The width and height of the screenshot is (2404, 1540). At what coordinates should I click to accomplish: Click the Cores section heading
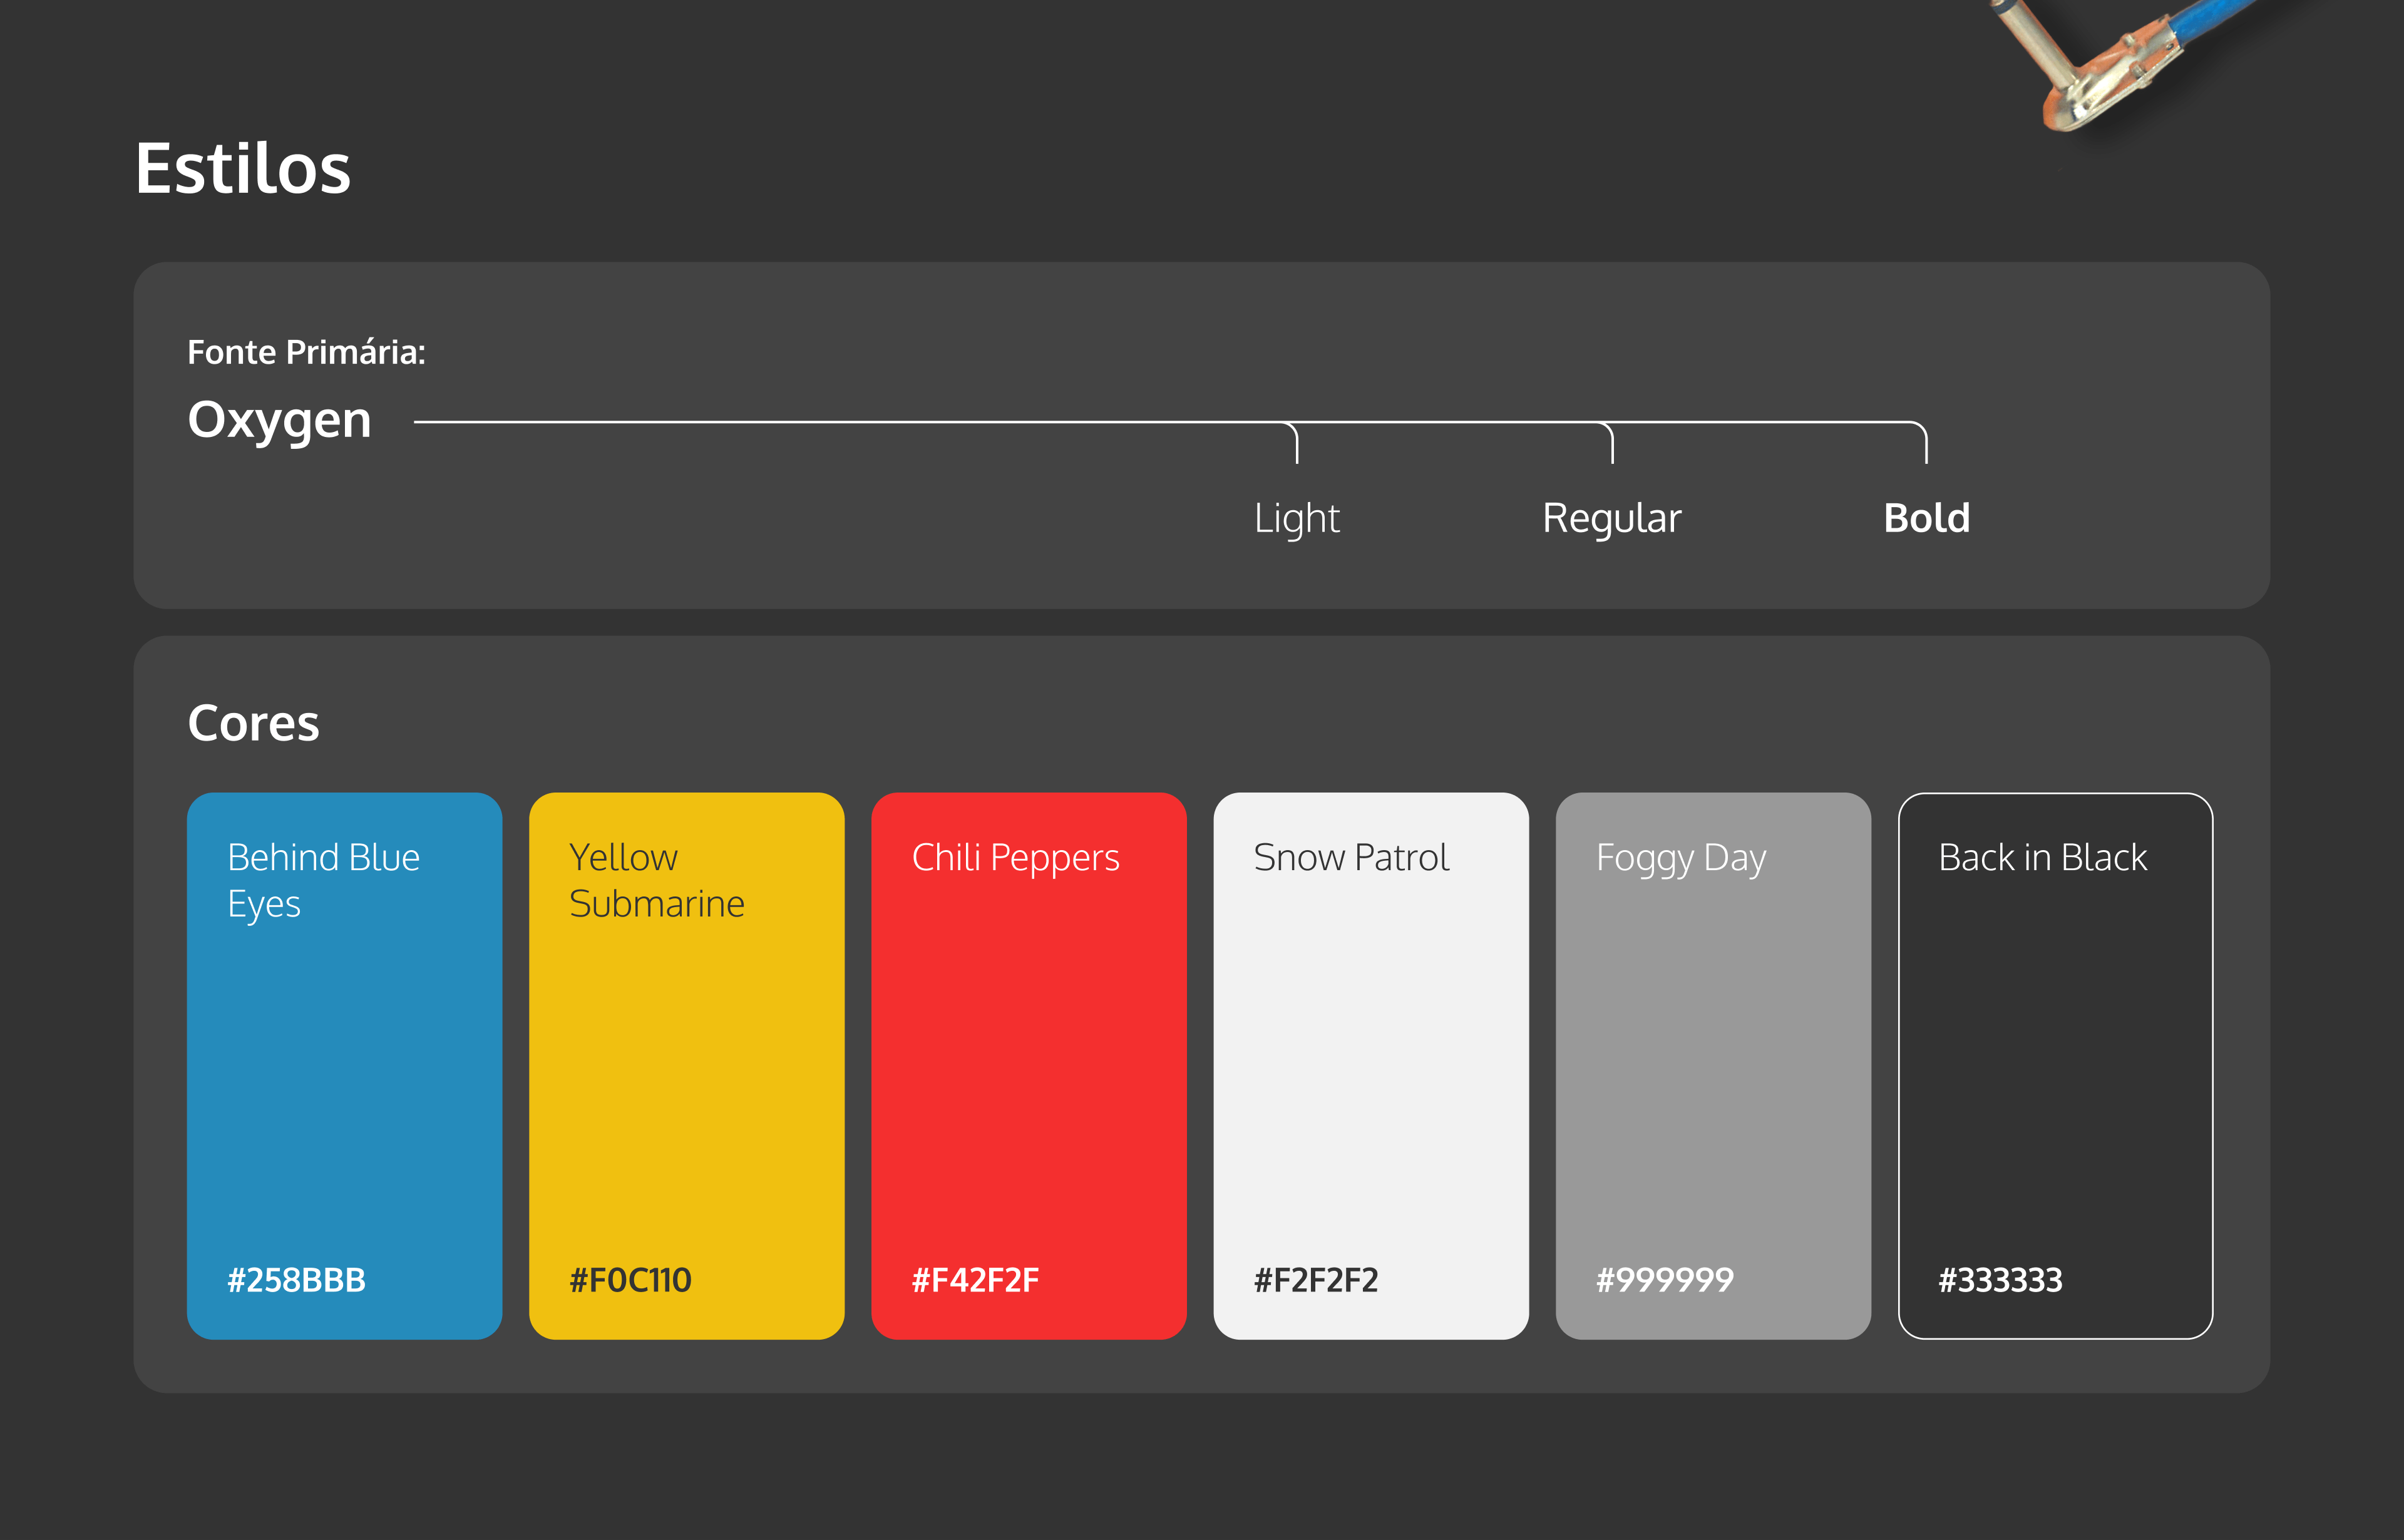[253, 723]
